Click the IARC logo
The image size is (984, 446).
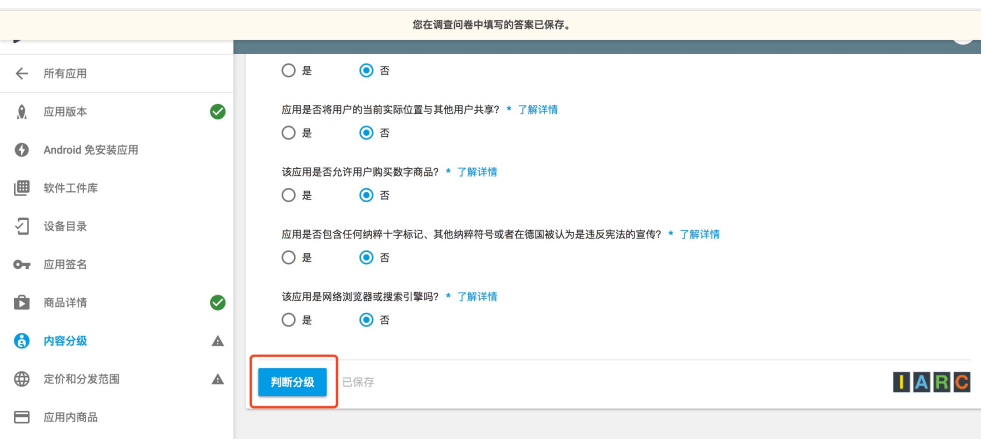click(931, 382)
